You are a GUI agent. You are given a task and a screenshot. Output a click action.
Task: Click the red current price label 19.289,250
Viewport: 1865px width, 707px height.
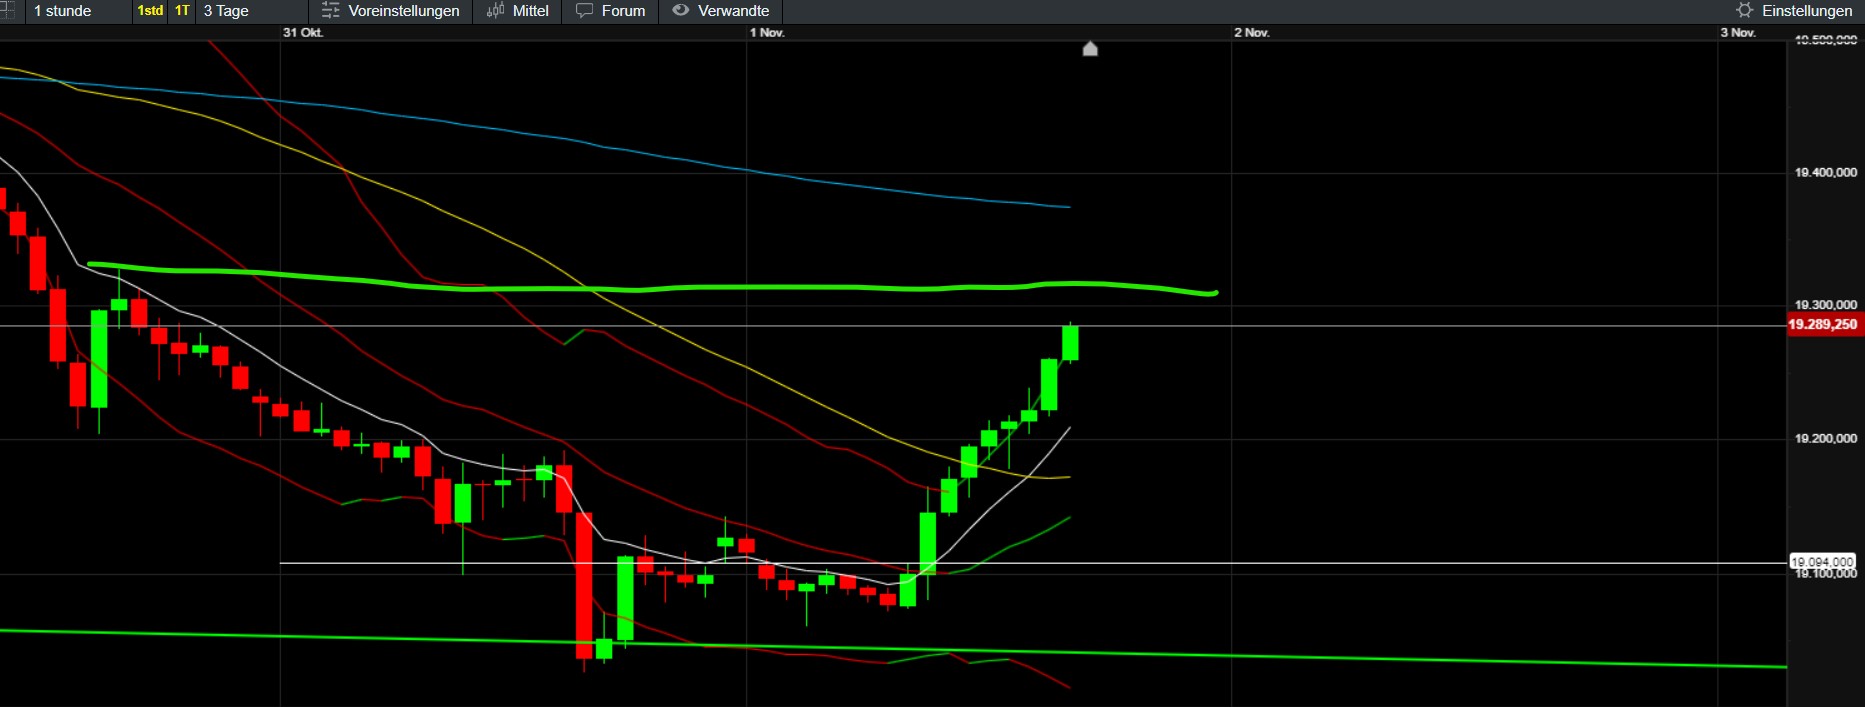click(1823, 325)
